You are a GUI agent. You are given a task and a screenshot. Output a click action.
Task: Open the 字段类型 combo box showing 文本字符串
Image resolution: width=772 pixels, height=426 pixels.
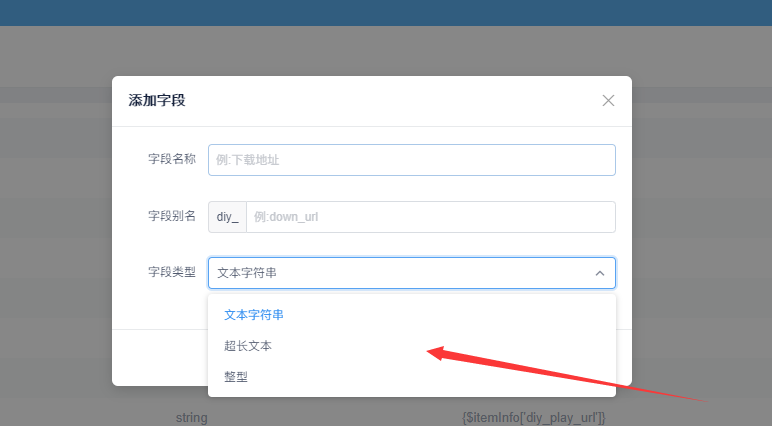pyautogui.click(x=412, y=273)
